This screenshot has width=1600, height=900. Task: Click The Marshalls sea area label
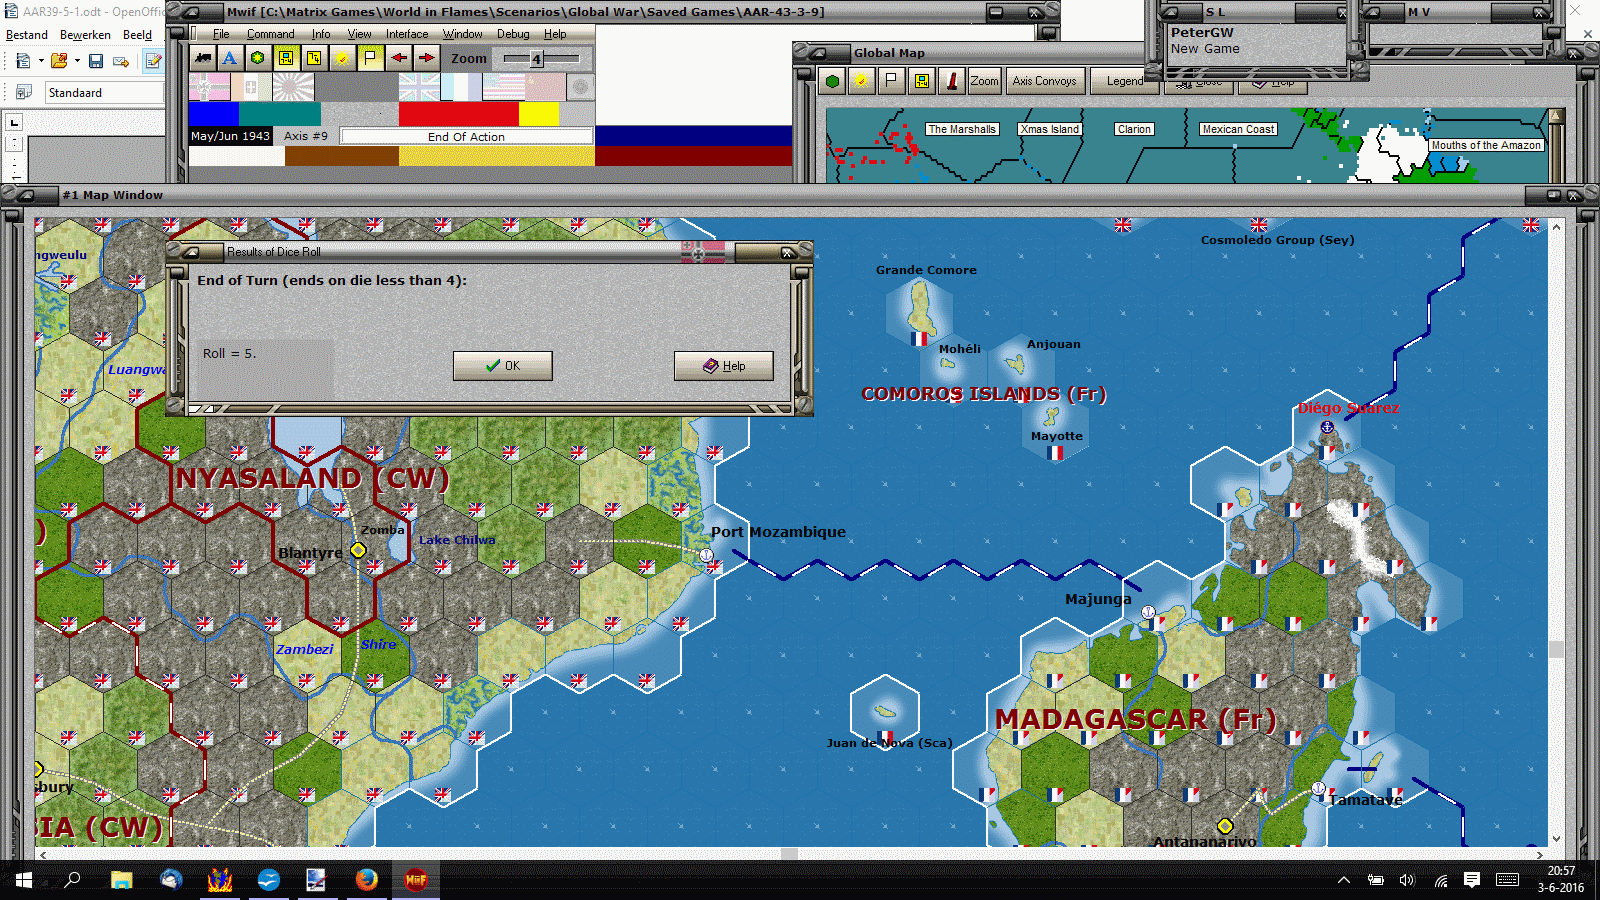(962, 129)
